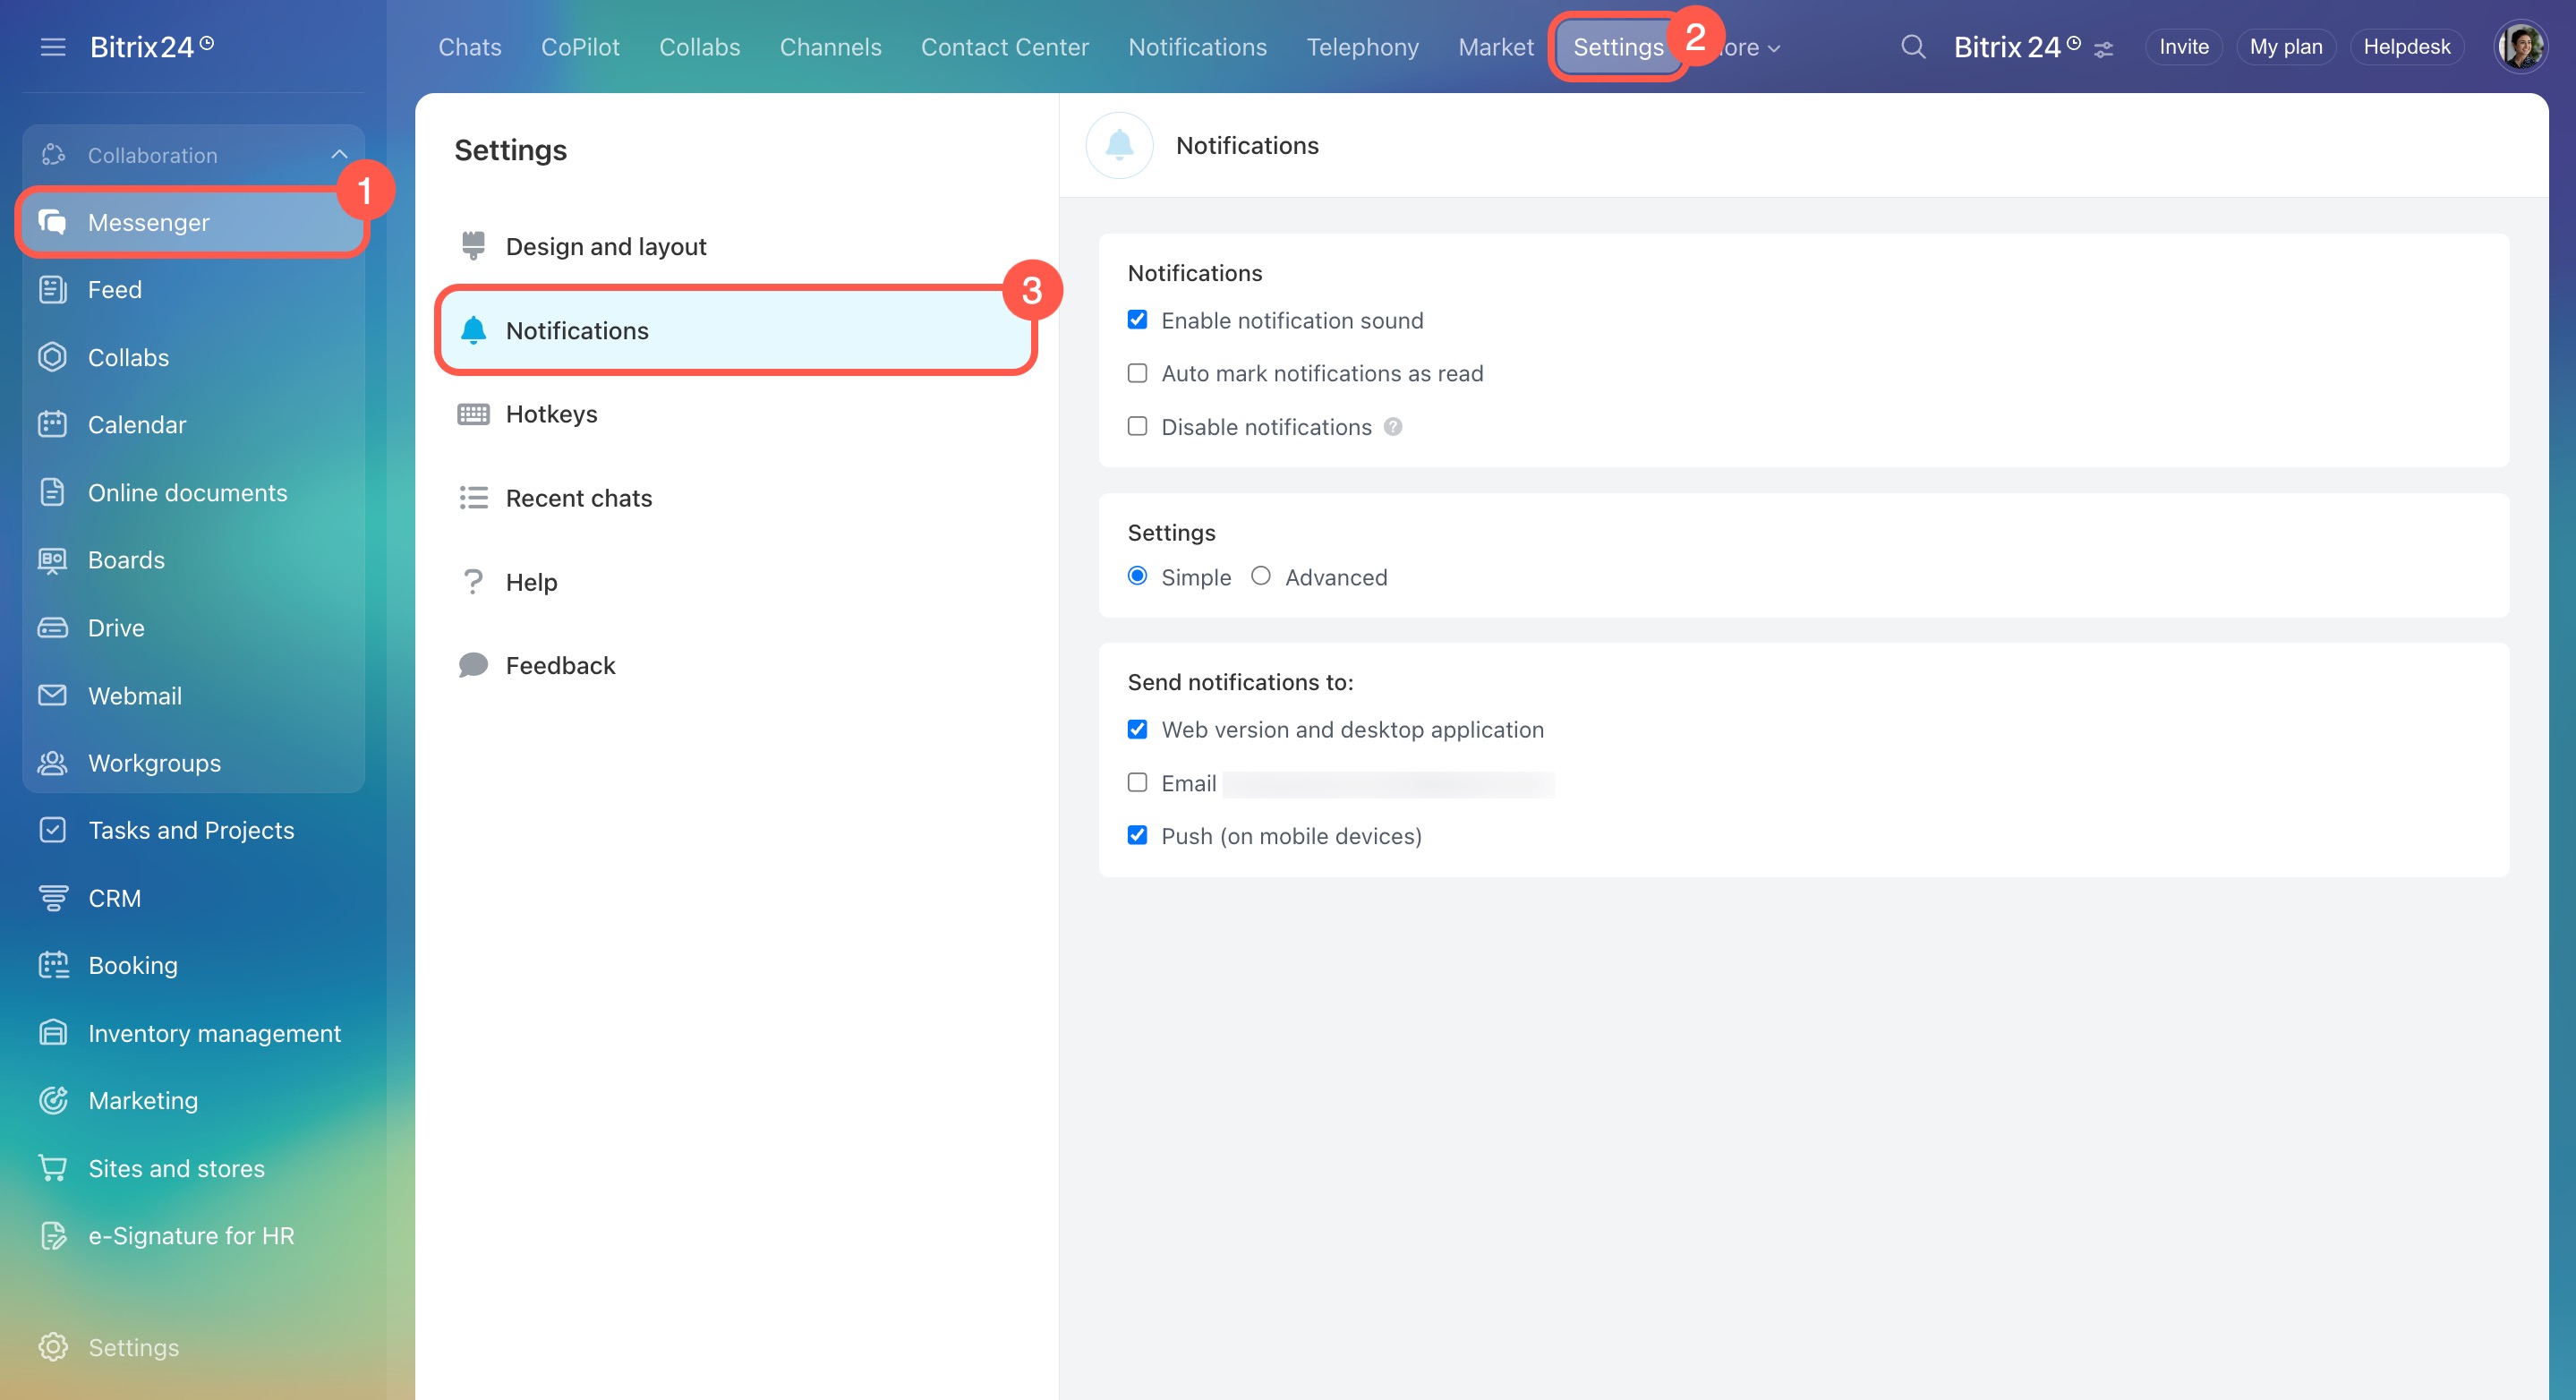The width and height of the screenshot is (2576, 1400).
Task: Click the Invite button
Action: 2183,47
